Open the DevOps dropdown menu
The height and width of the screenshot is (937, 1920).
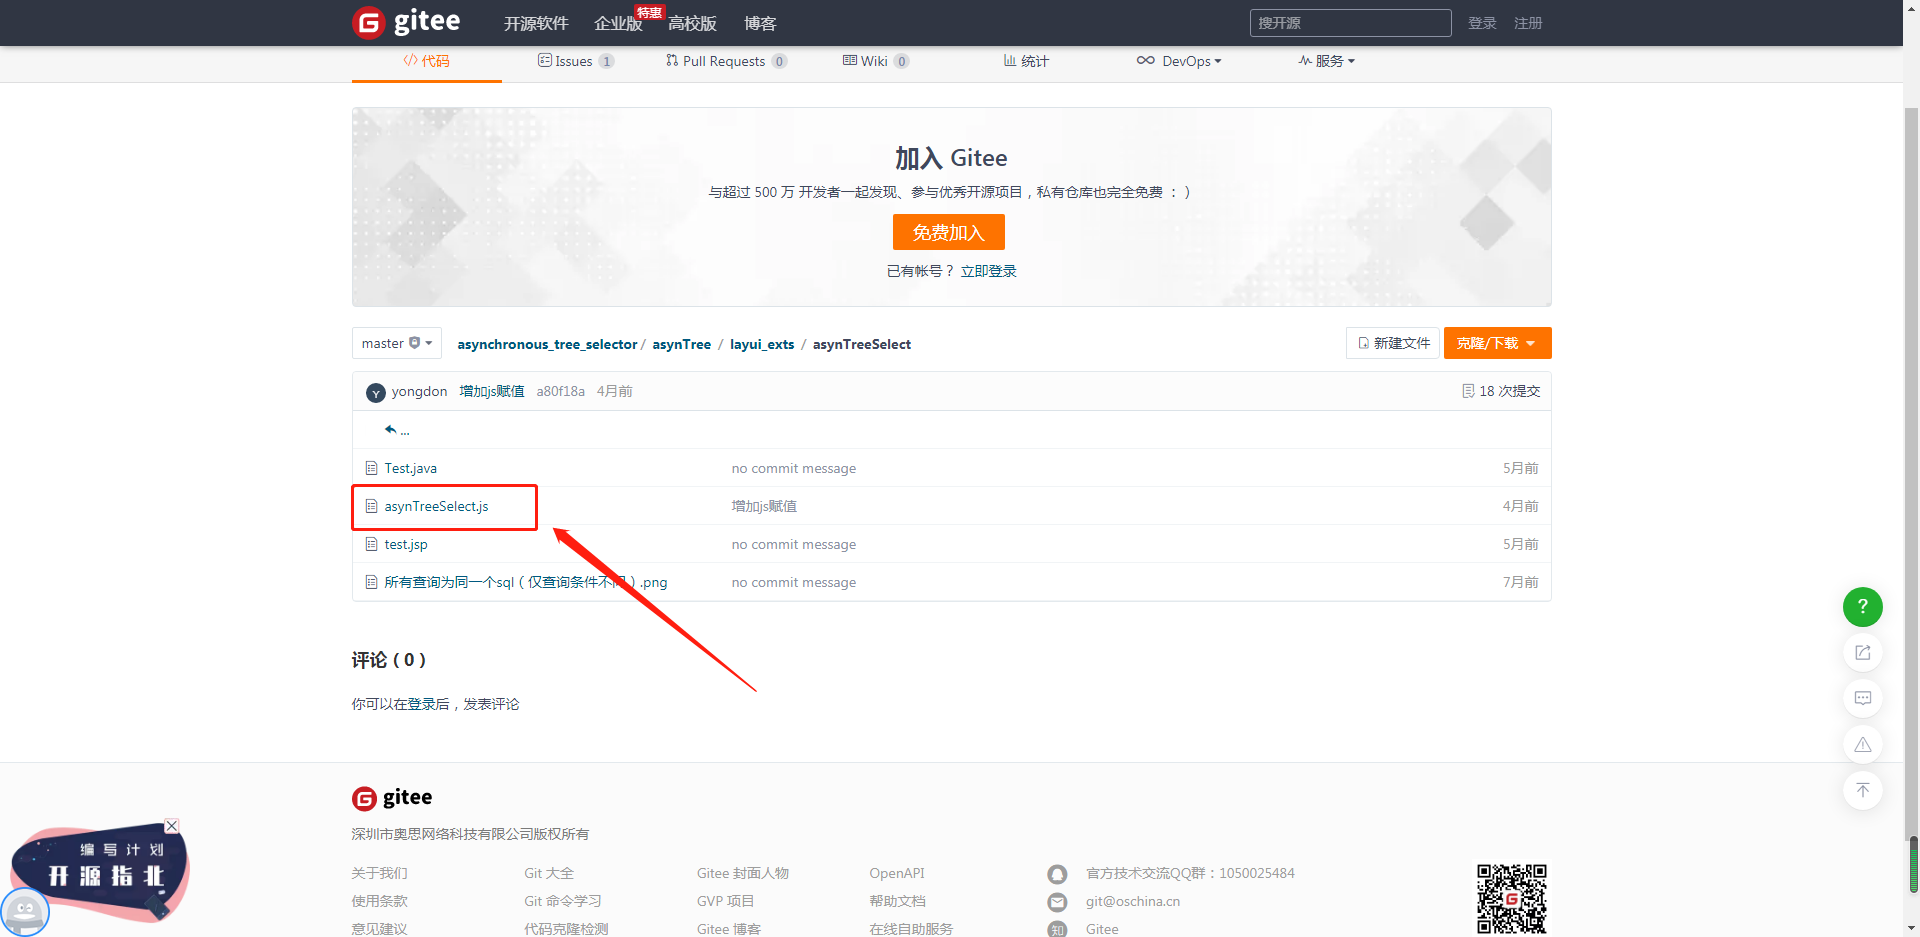point(1180,61)
